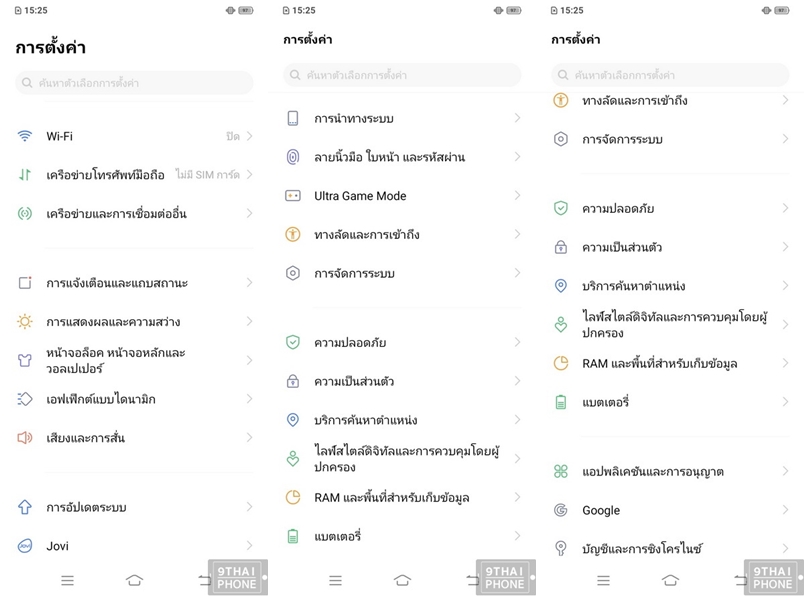Open เครือข่ายโทรศัพท์มือถือ mobile network settings
Image resolution: width=804 pixels, height=596 pixels.
134,175
